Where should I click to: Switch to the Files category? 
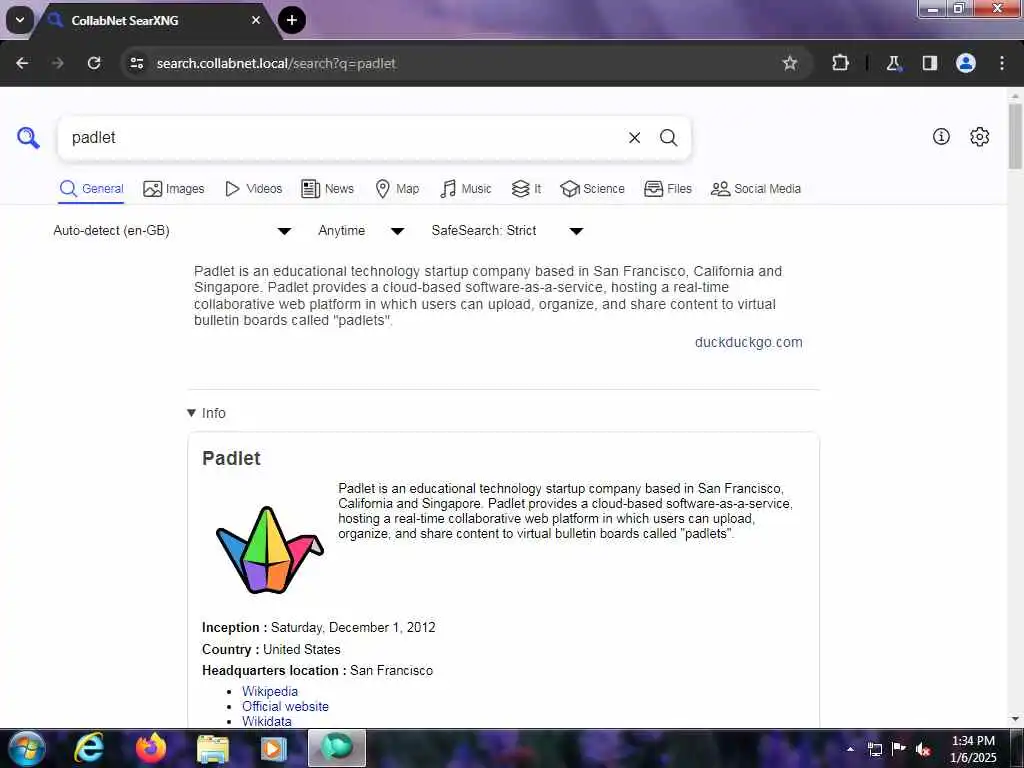pos(667,189)
